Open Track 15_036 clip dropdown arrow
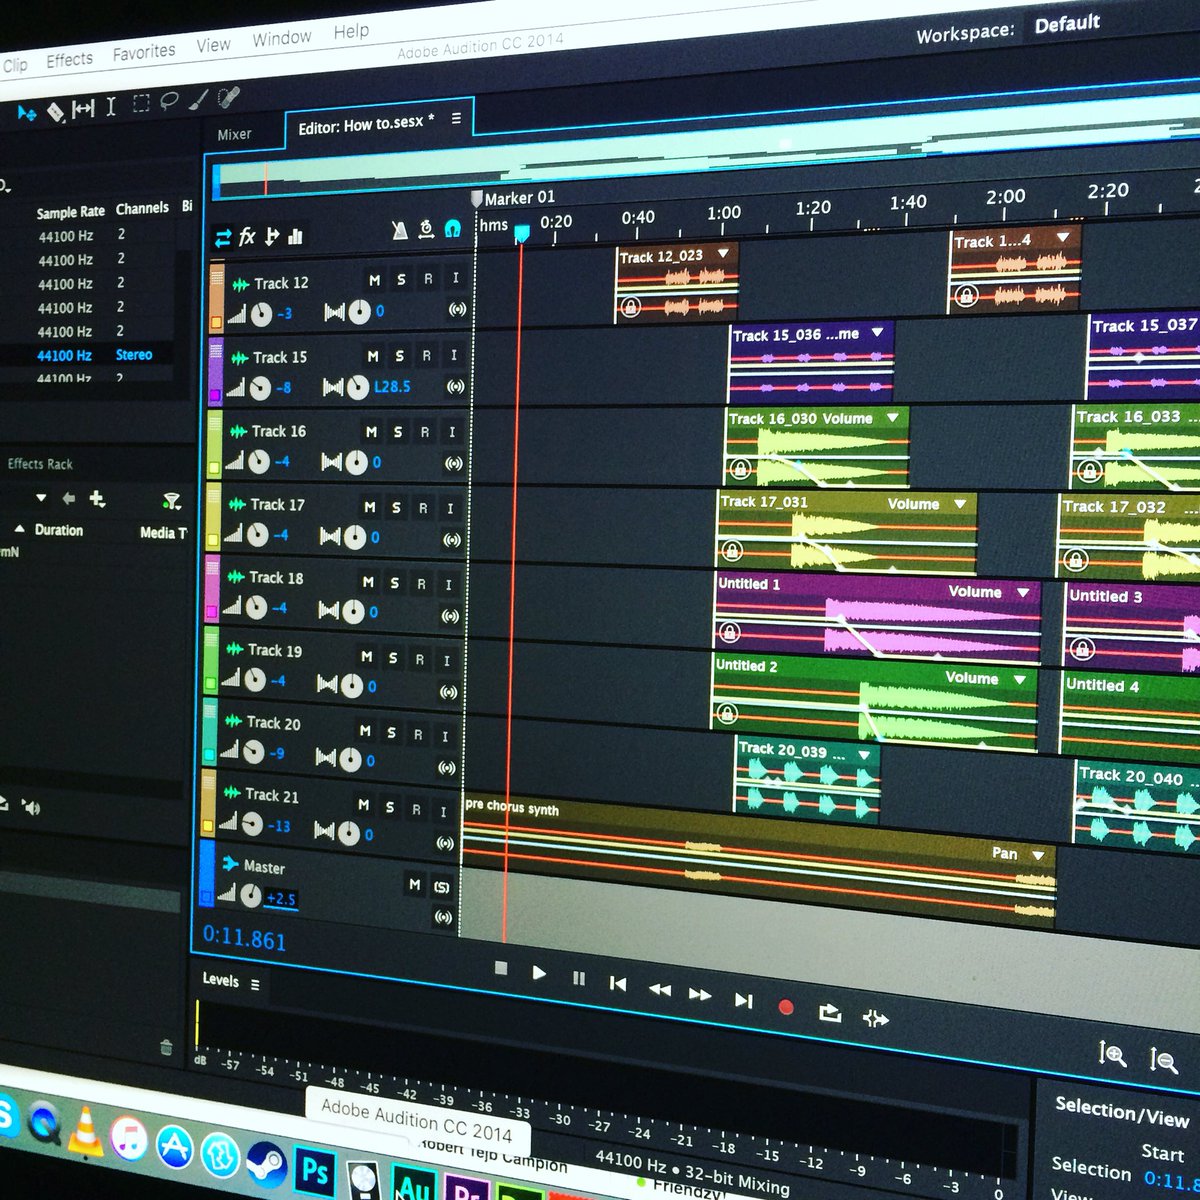This screenshot has width=1200, height=1200. click(x=878, y=332)
